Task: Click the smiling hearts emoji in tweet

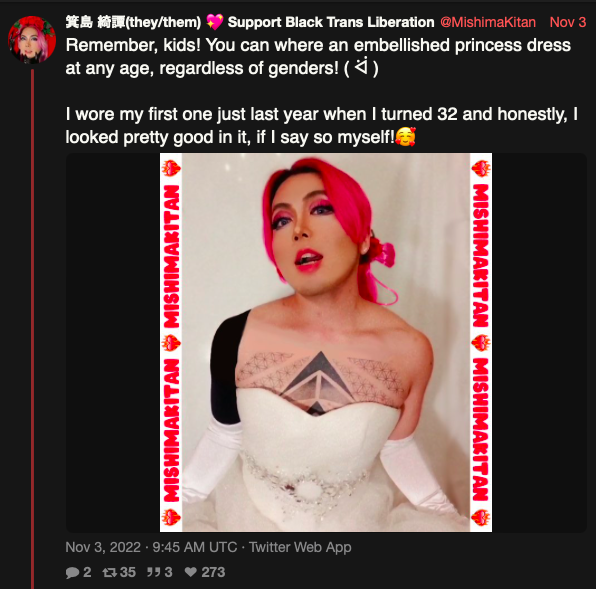Action: coord(406,137)
